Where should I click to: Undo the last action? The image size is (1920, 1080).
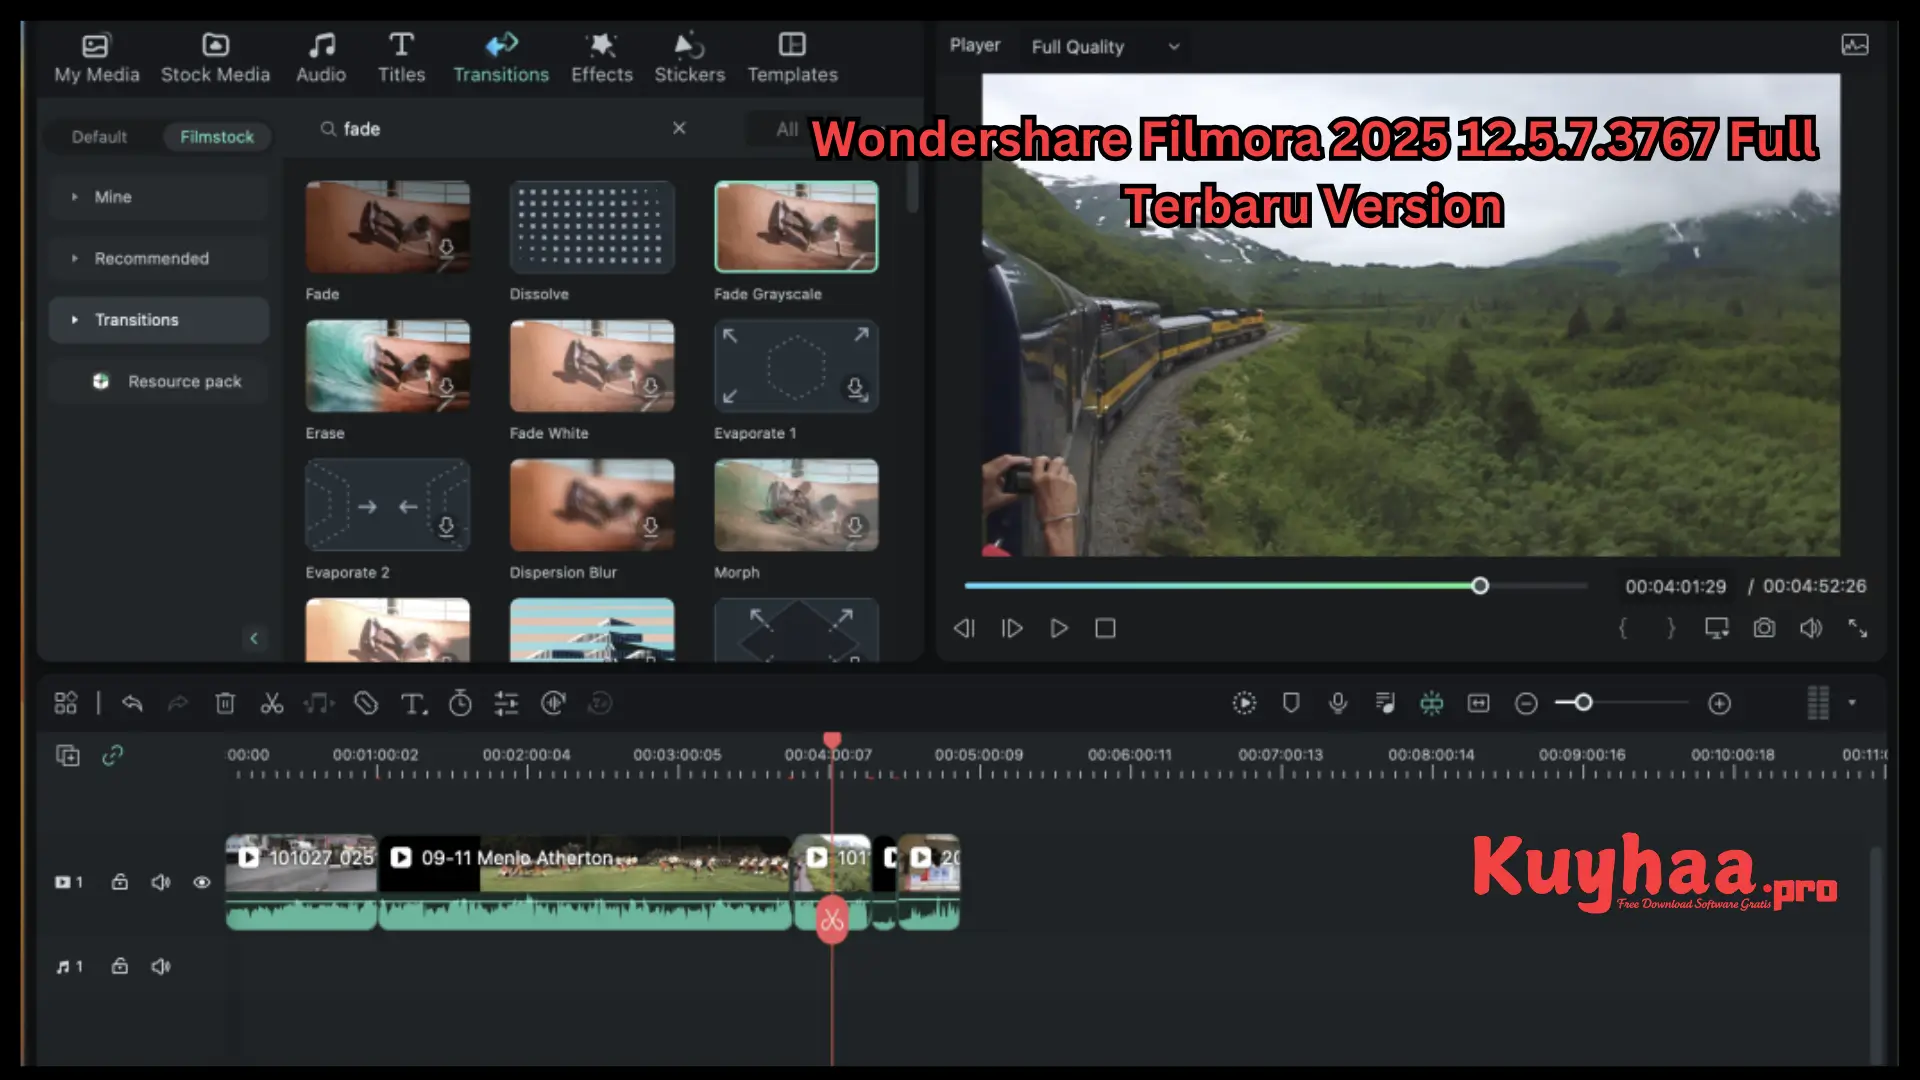point(132,703)
